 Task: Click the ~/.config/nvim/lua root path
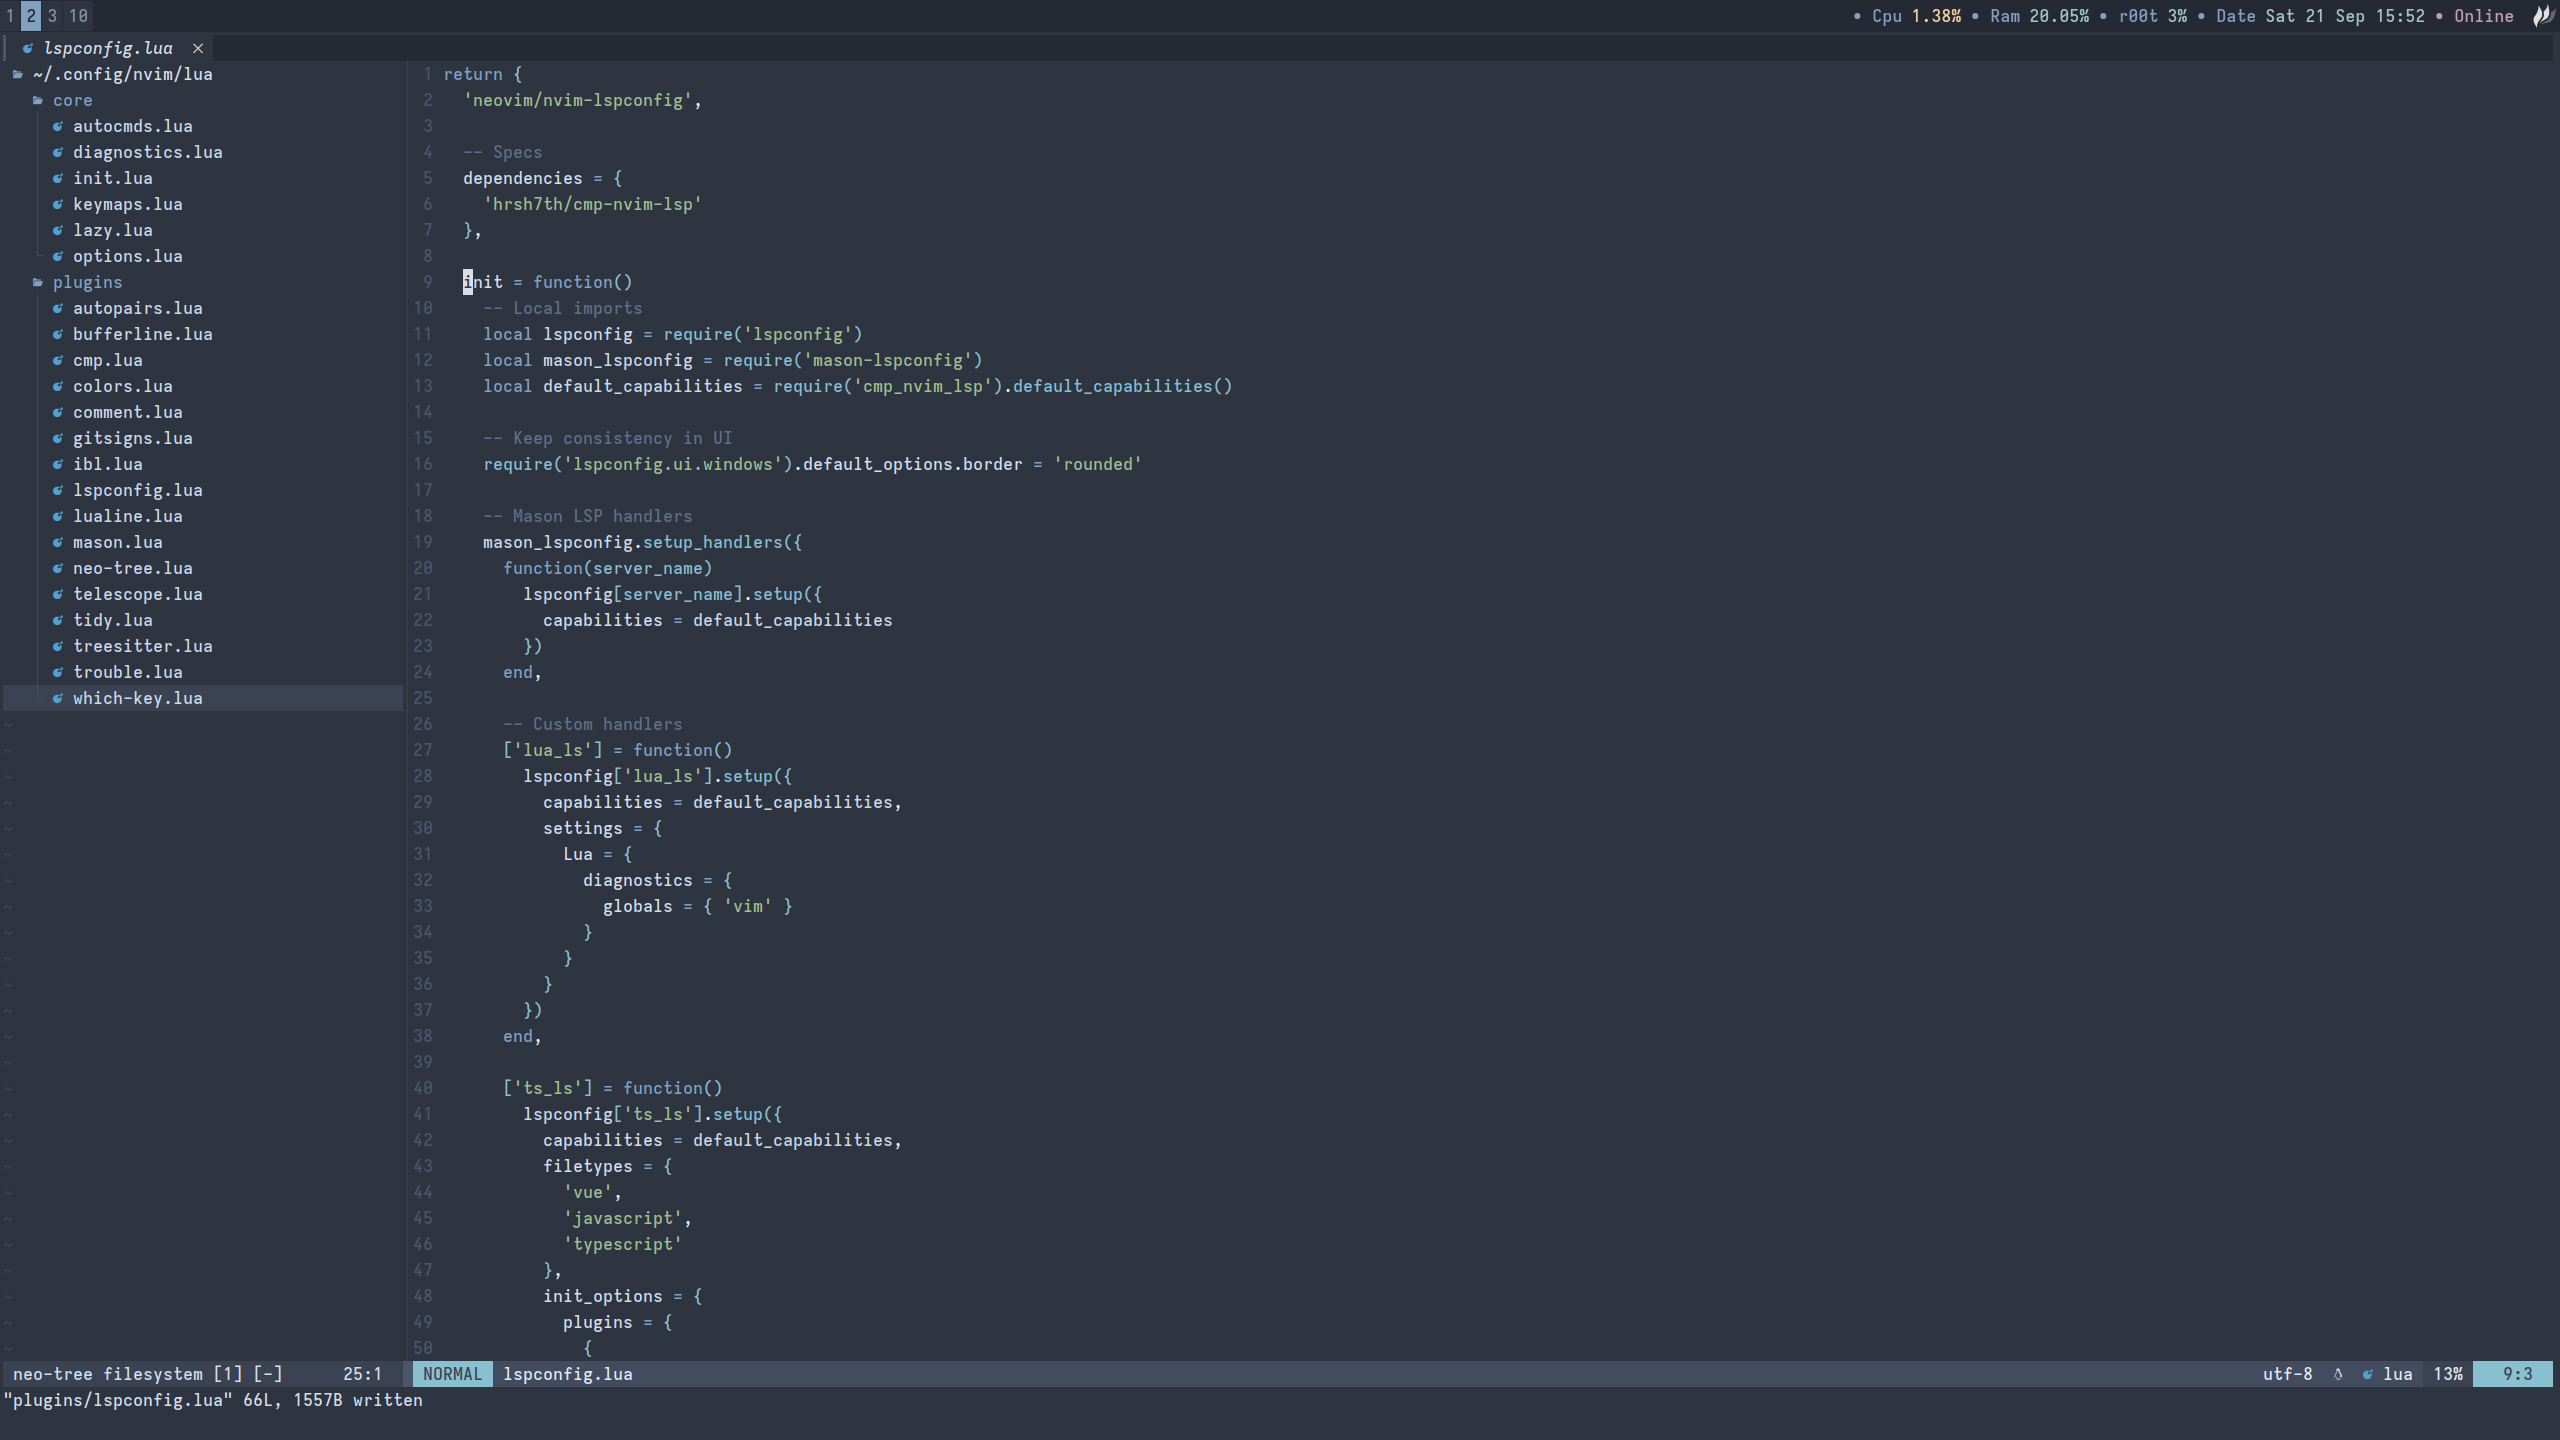click(x=122, y=74)
